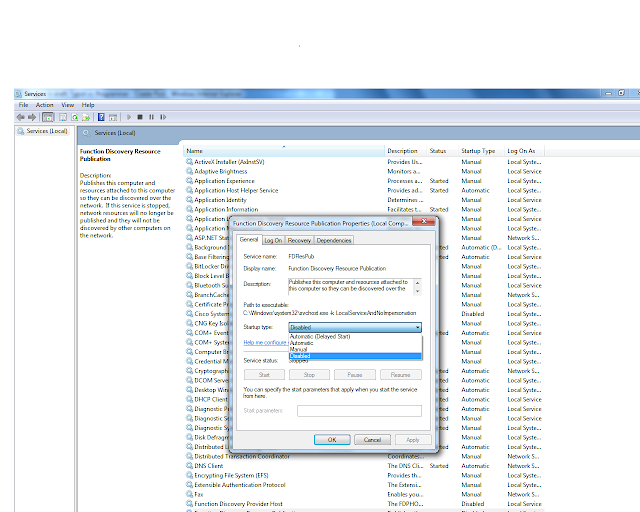Select the General tab in Properties dialog
Screen dimensions: 640x512
[249, 240]
